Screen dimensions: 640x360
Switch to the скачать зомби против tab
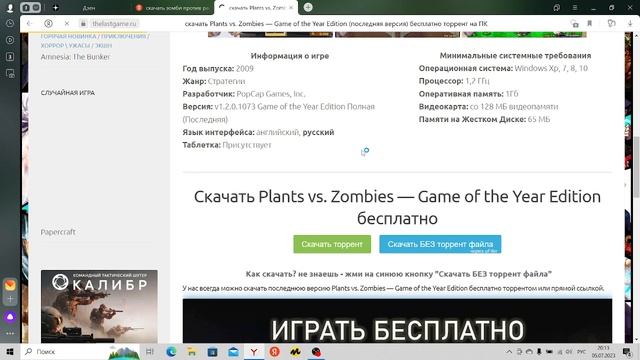173,8
